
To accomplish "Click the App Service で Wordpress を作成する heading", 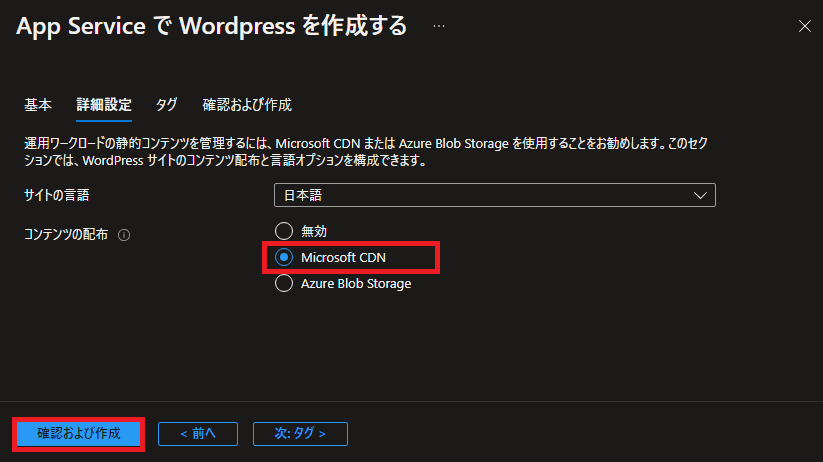I will (212, 26).
